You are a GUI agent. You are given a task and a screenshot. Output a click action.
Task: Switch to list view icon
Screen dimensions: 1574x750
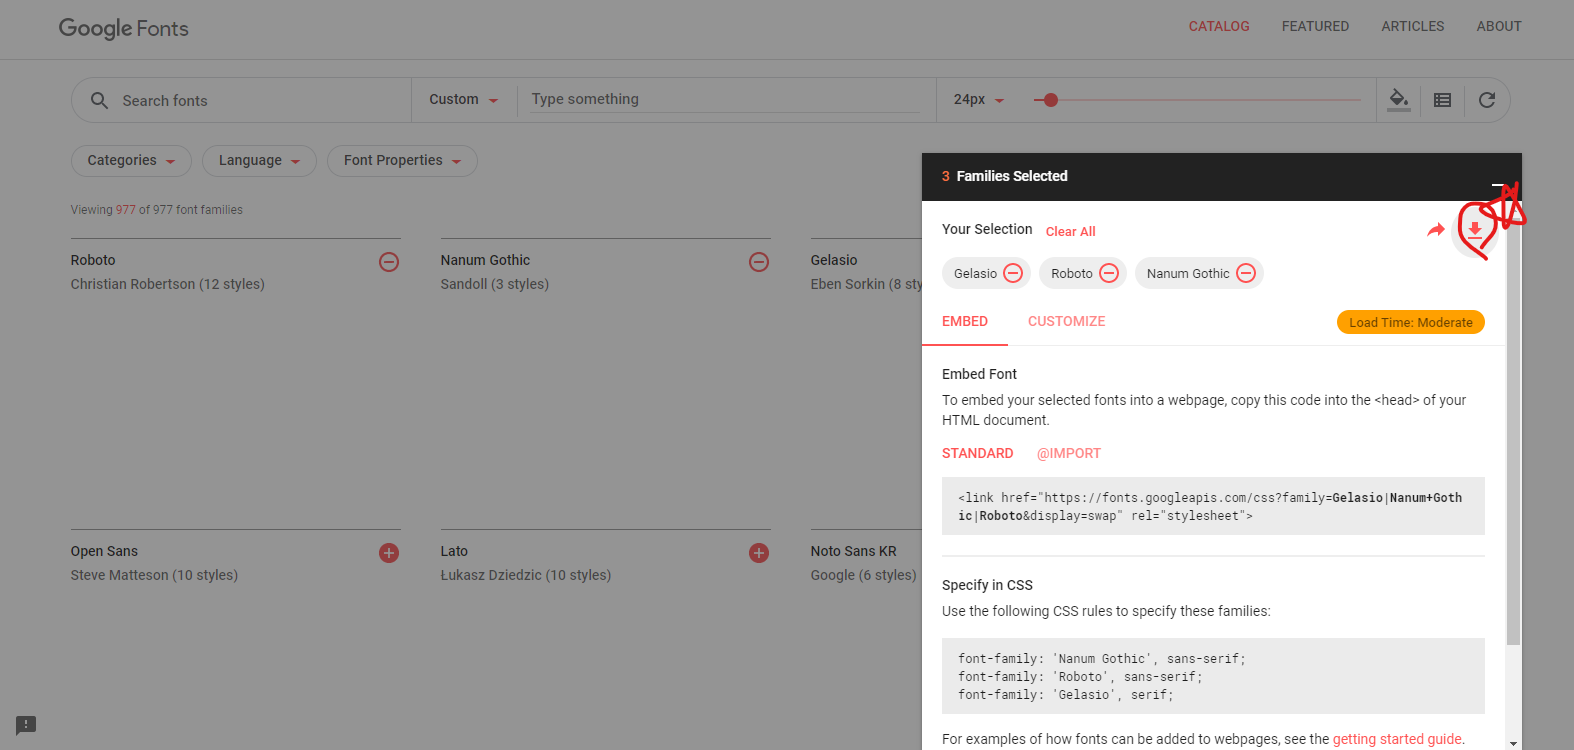coord(1442,100)
